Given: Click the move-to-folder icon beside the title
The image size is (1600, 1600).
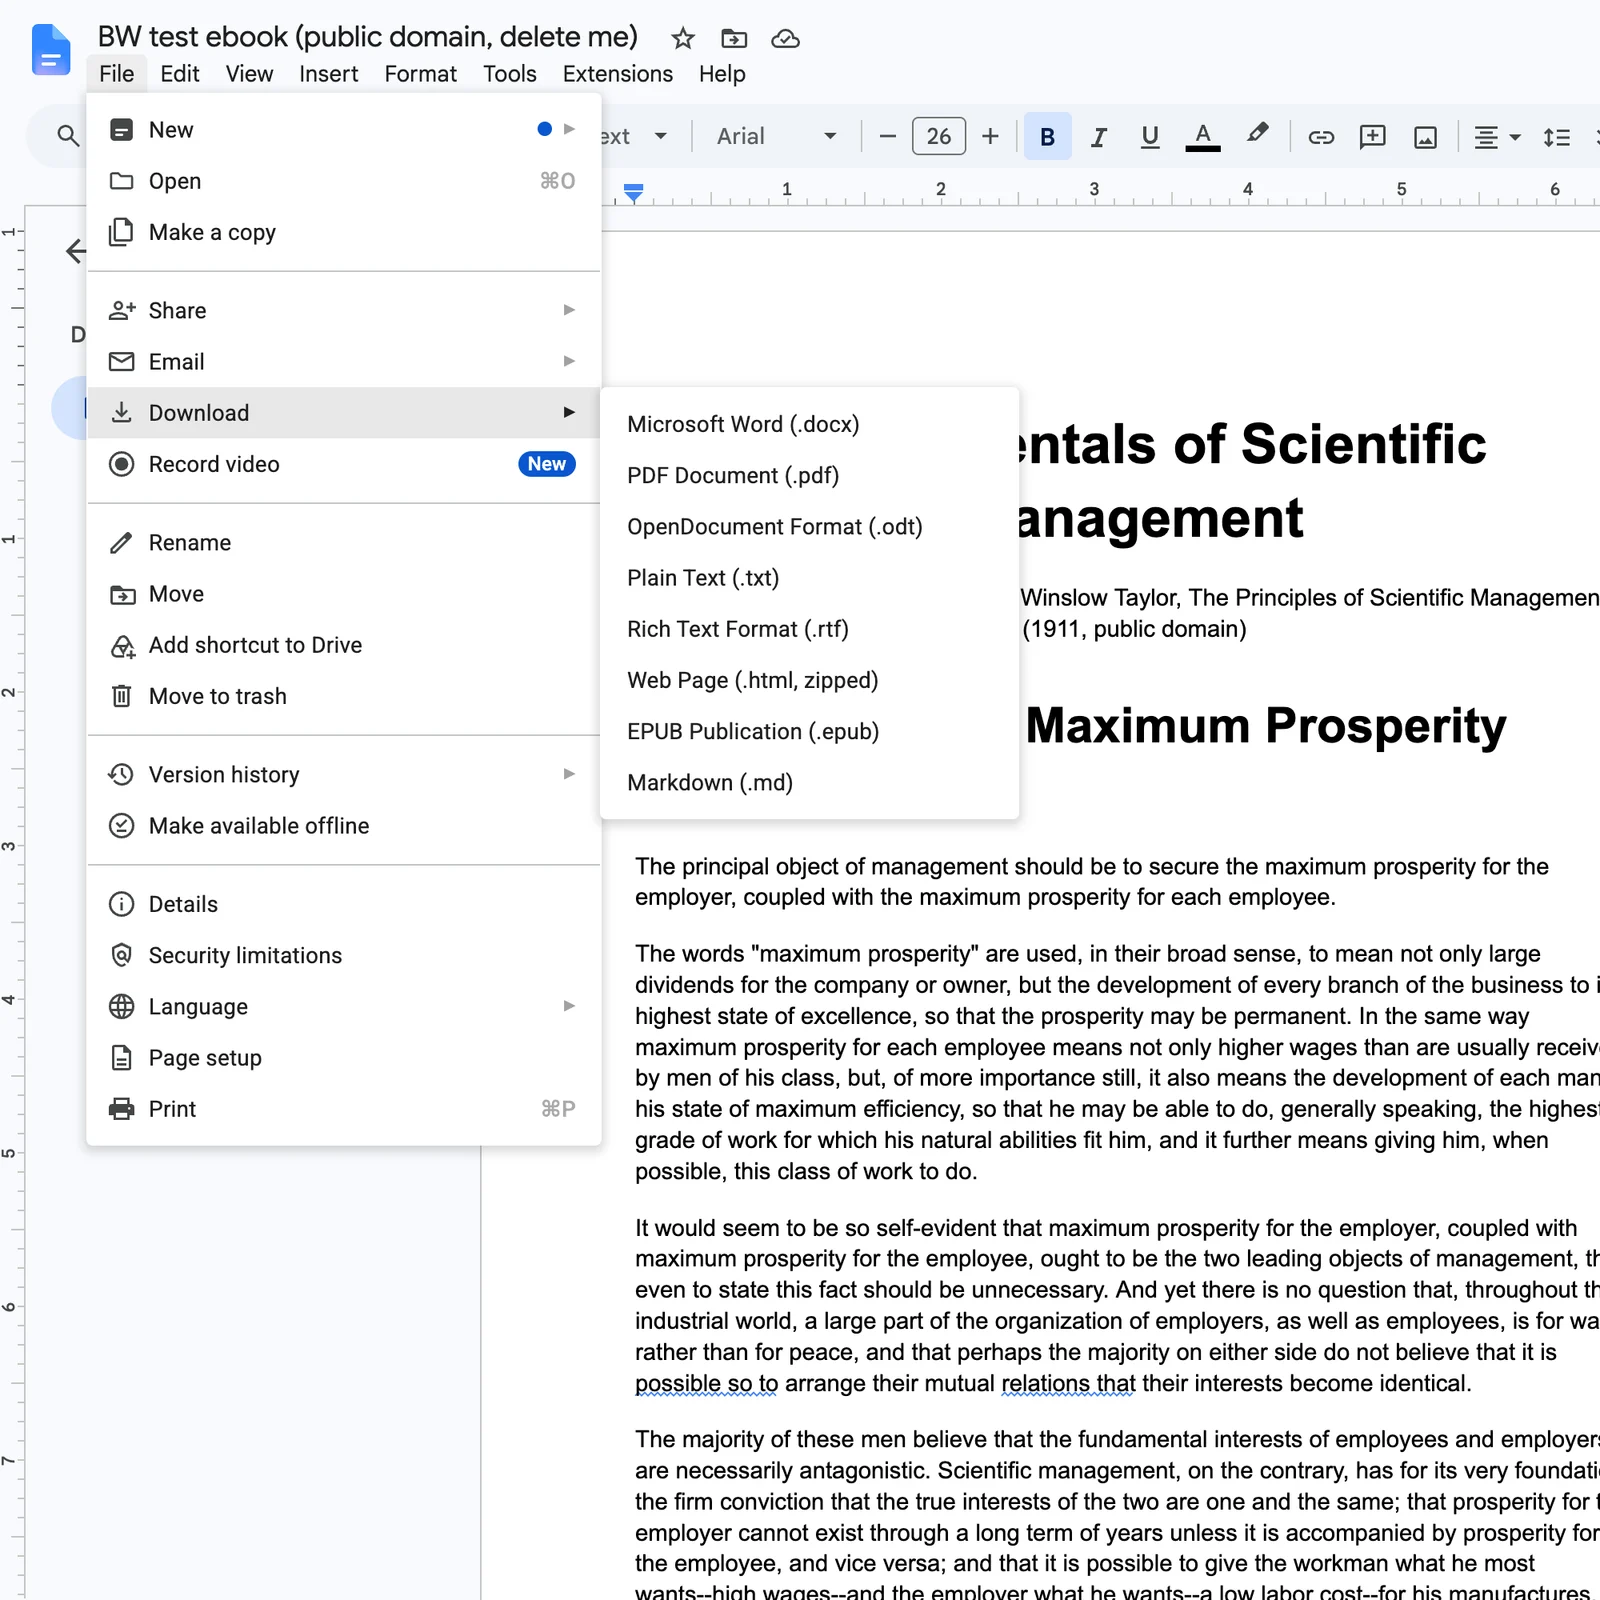Looking at the screenshot, I should [734, 39].
